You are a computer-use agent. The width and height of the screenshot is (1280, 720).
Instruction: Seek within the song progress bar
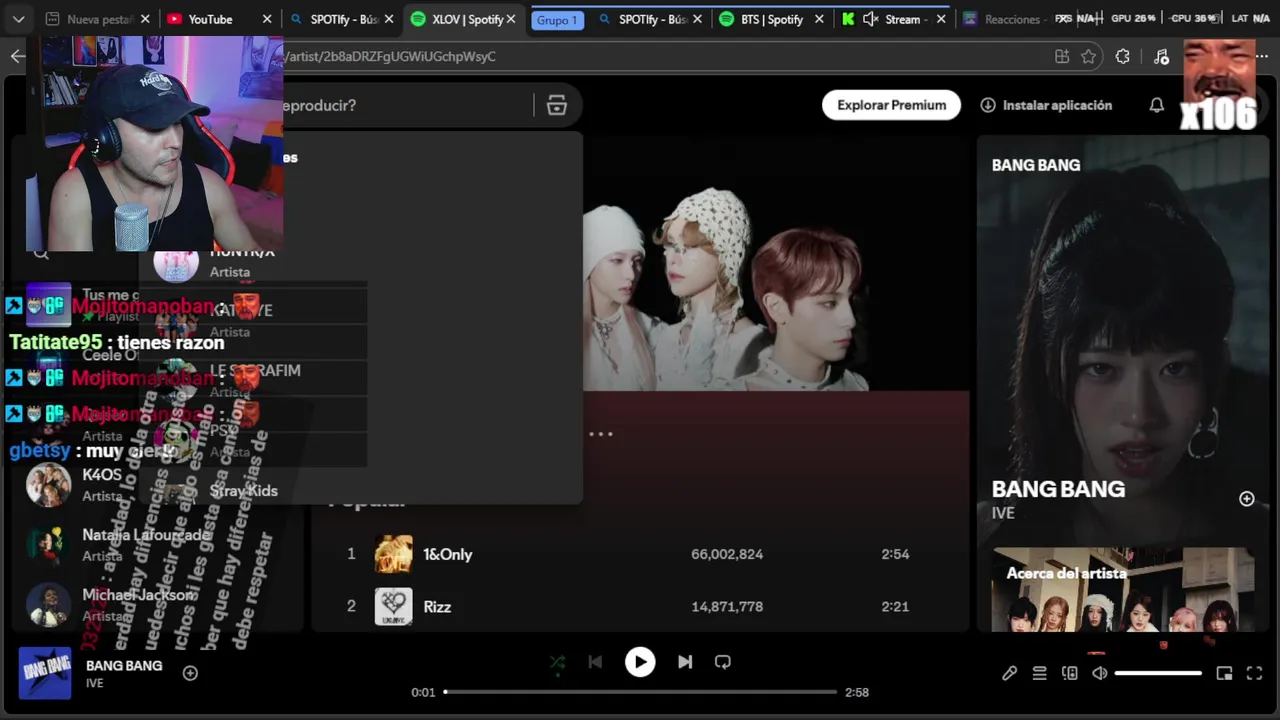tap(640, 692)
